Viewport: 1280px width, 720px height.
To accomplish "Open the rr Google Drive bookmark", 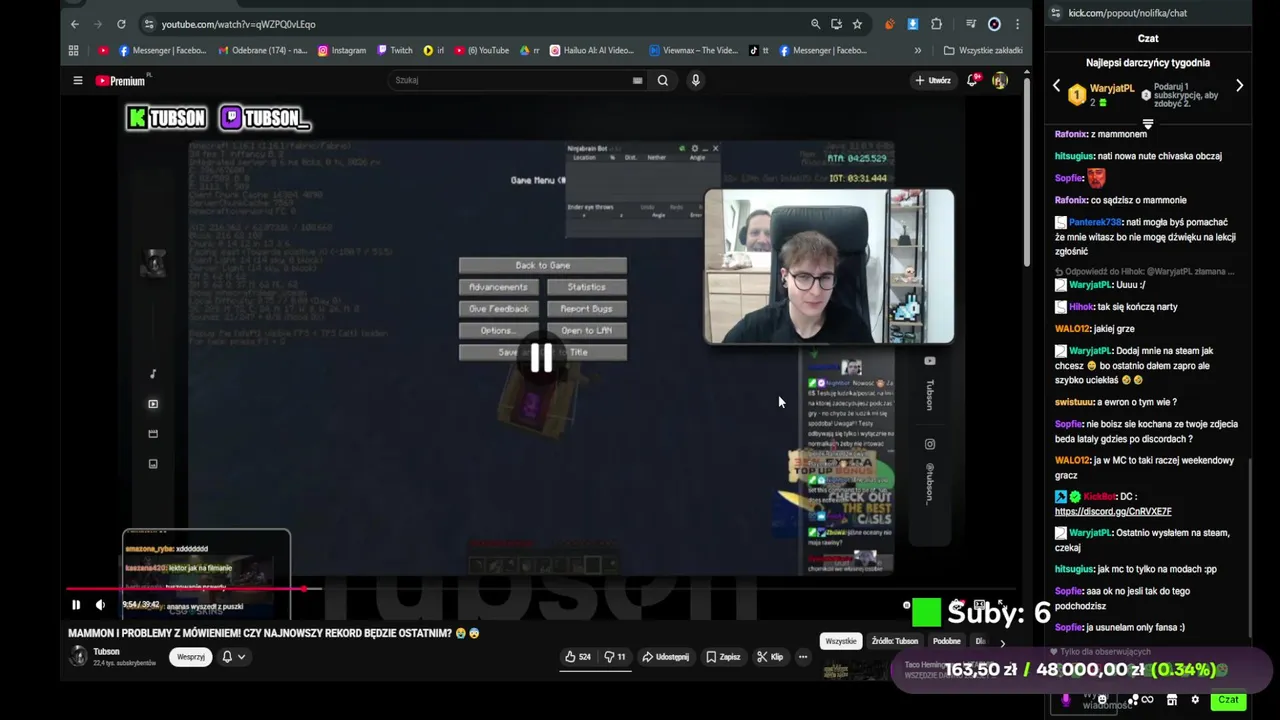I will [530, 50].
